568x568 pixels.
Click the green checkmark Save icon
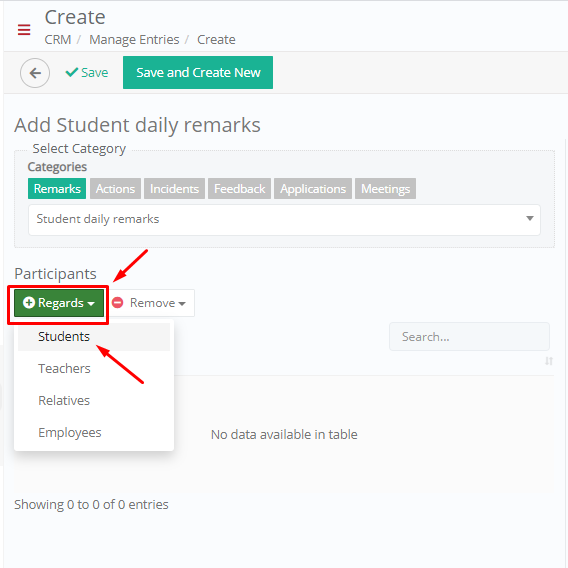(x=71, y=72)
